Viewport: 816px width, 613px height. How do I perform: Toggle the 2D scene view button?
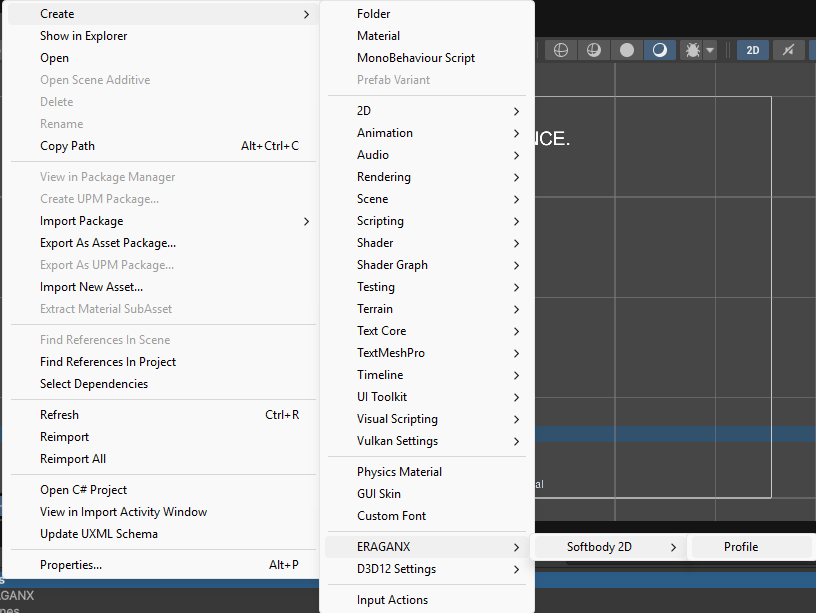click(x=753, y=50)
